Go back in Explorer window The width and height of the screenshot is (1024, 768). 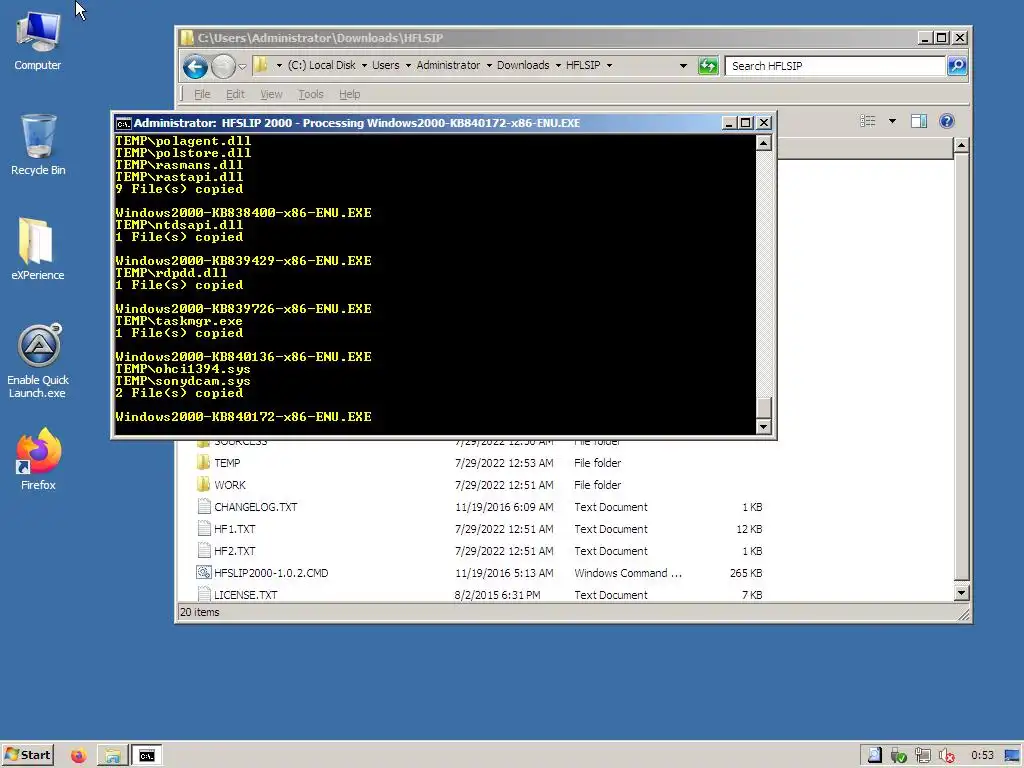tap(195, 66)
